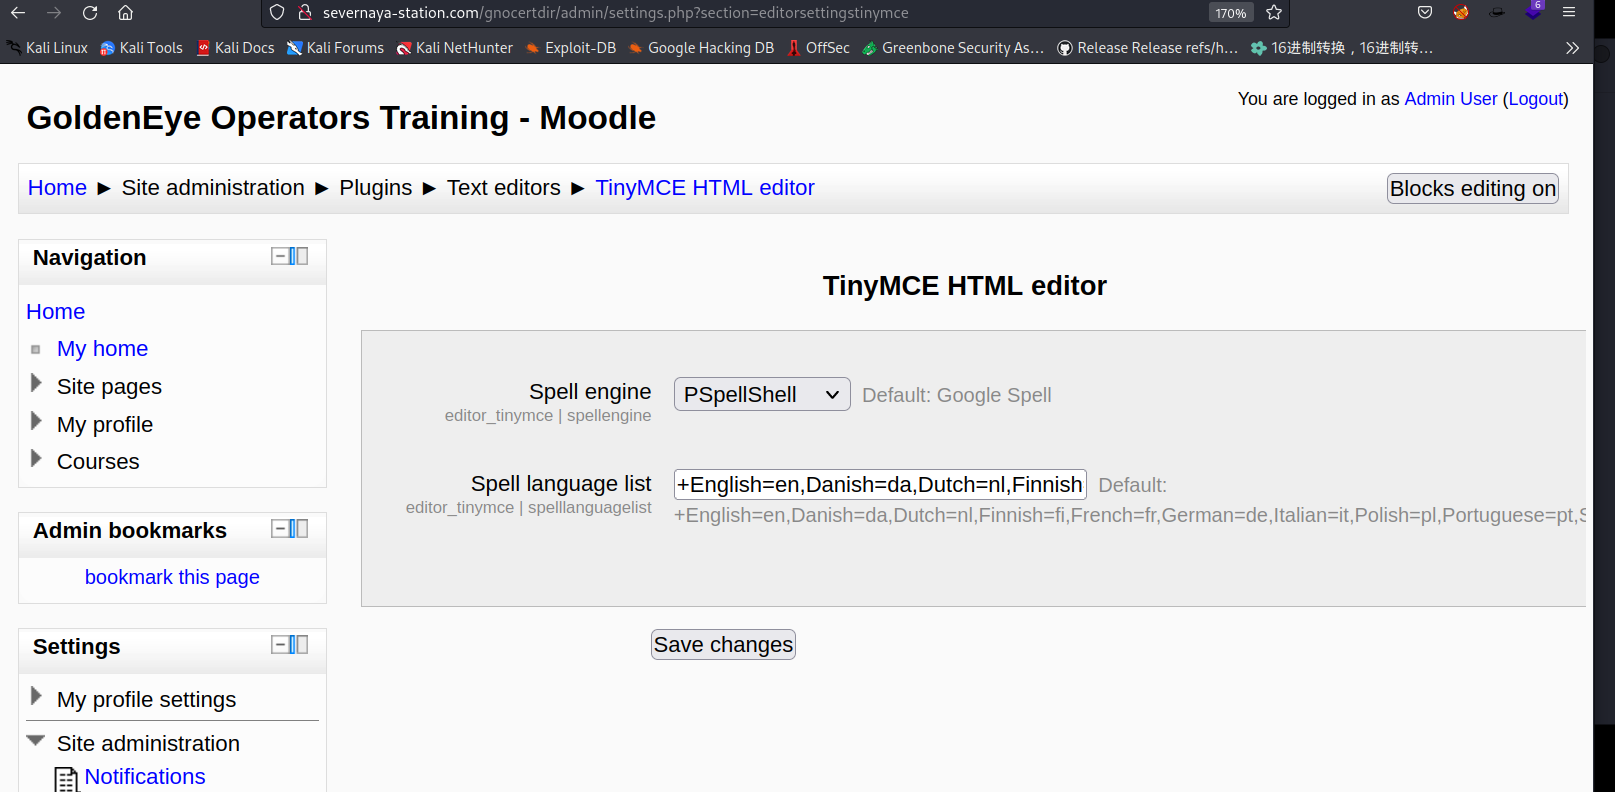Collapse the Navigation block with its minus icon
1615x792 pixels.
280,256
